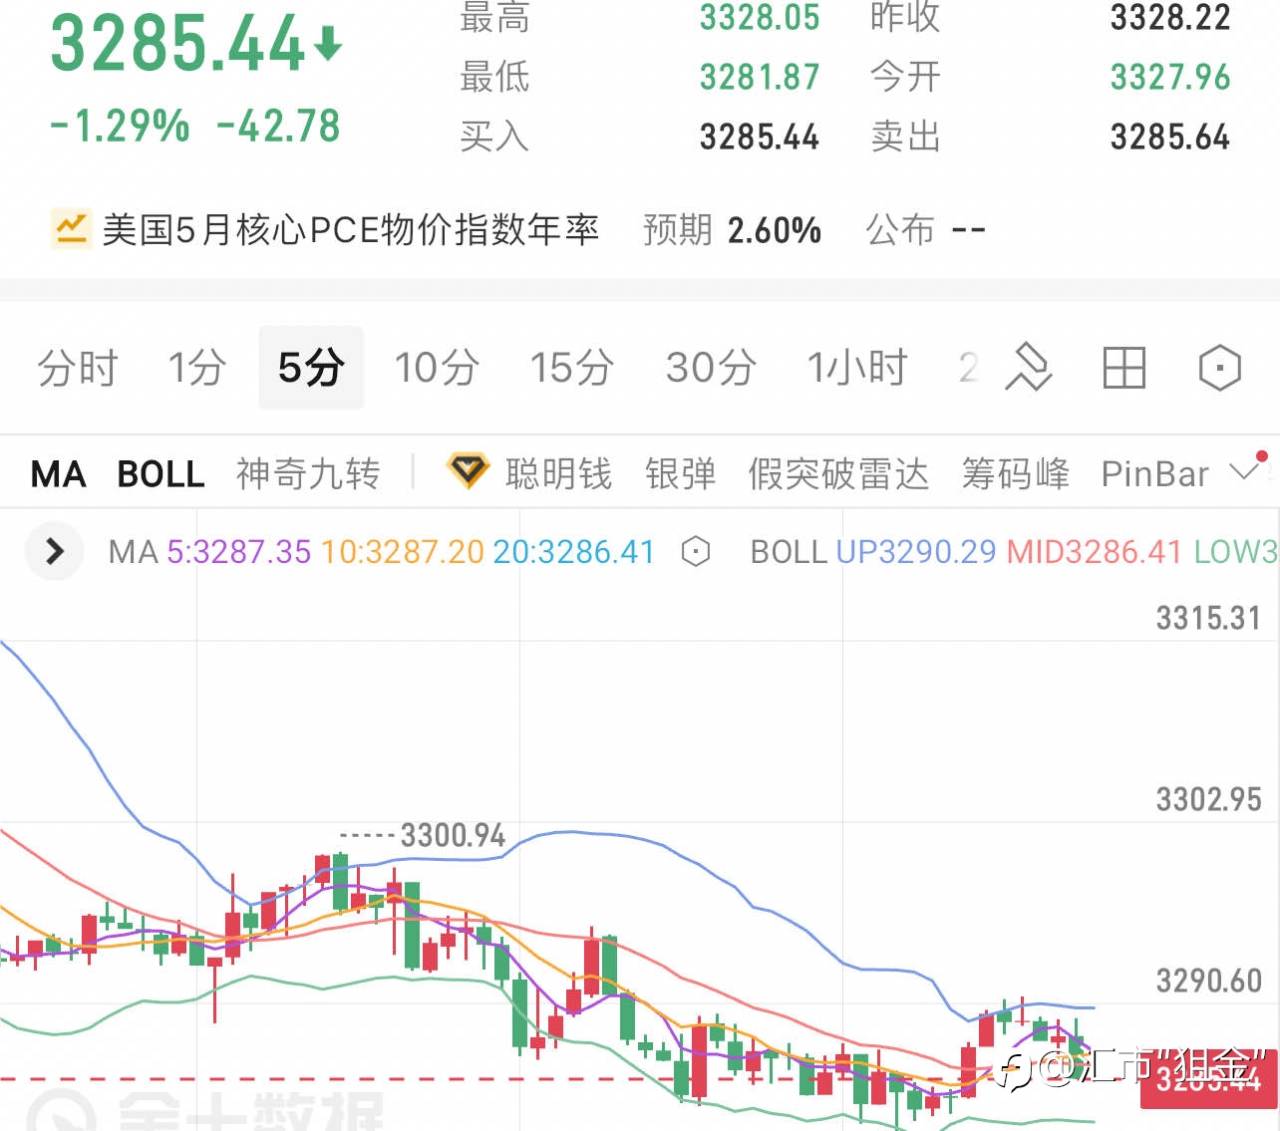
Task: Open the 美国5月核心PCE物价指数年率 event
Action: [350, 230]
